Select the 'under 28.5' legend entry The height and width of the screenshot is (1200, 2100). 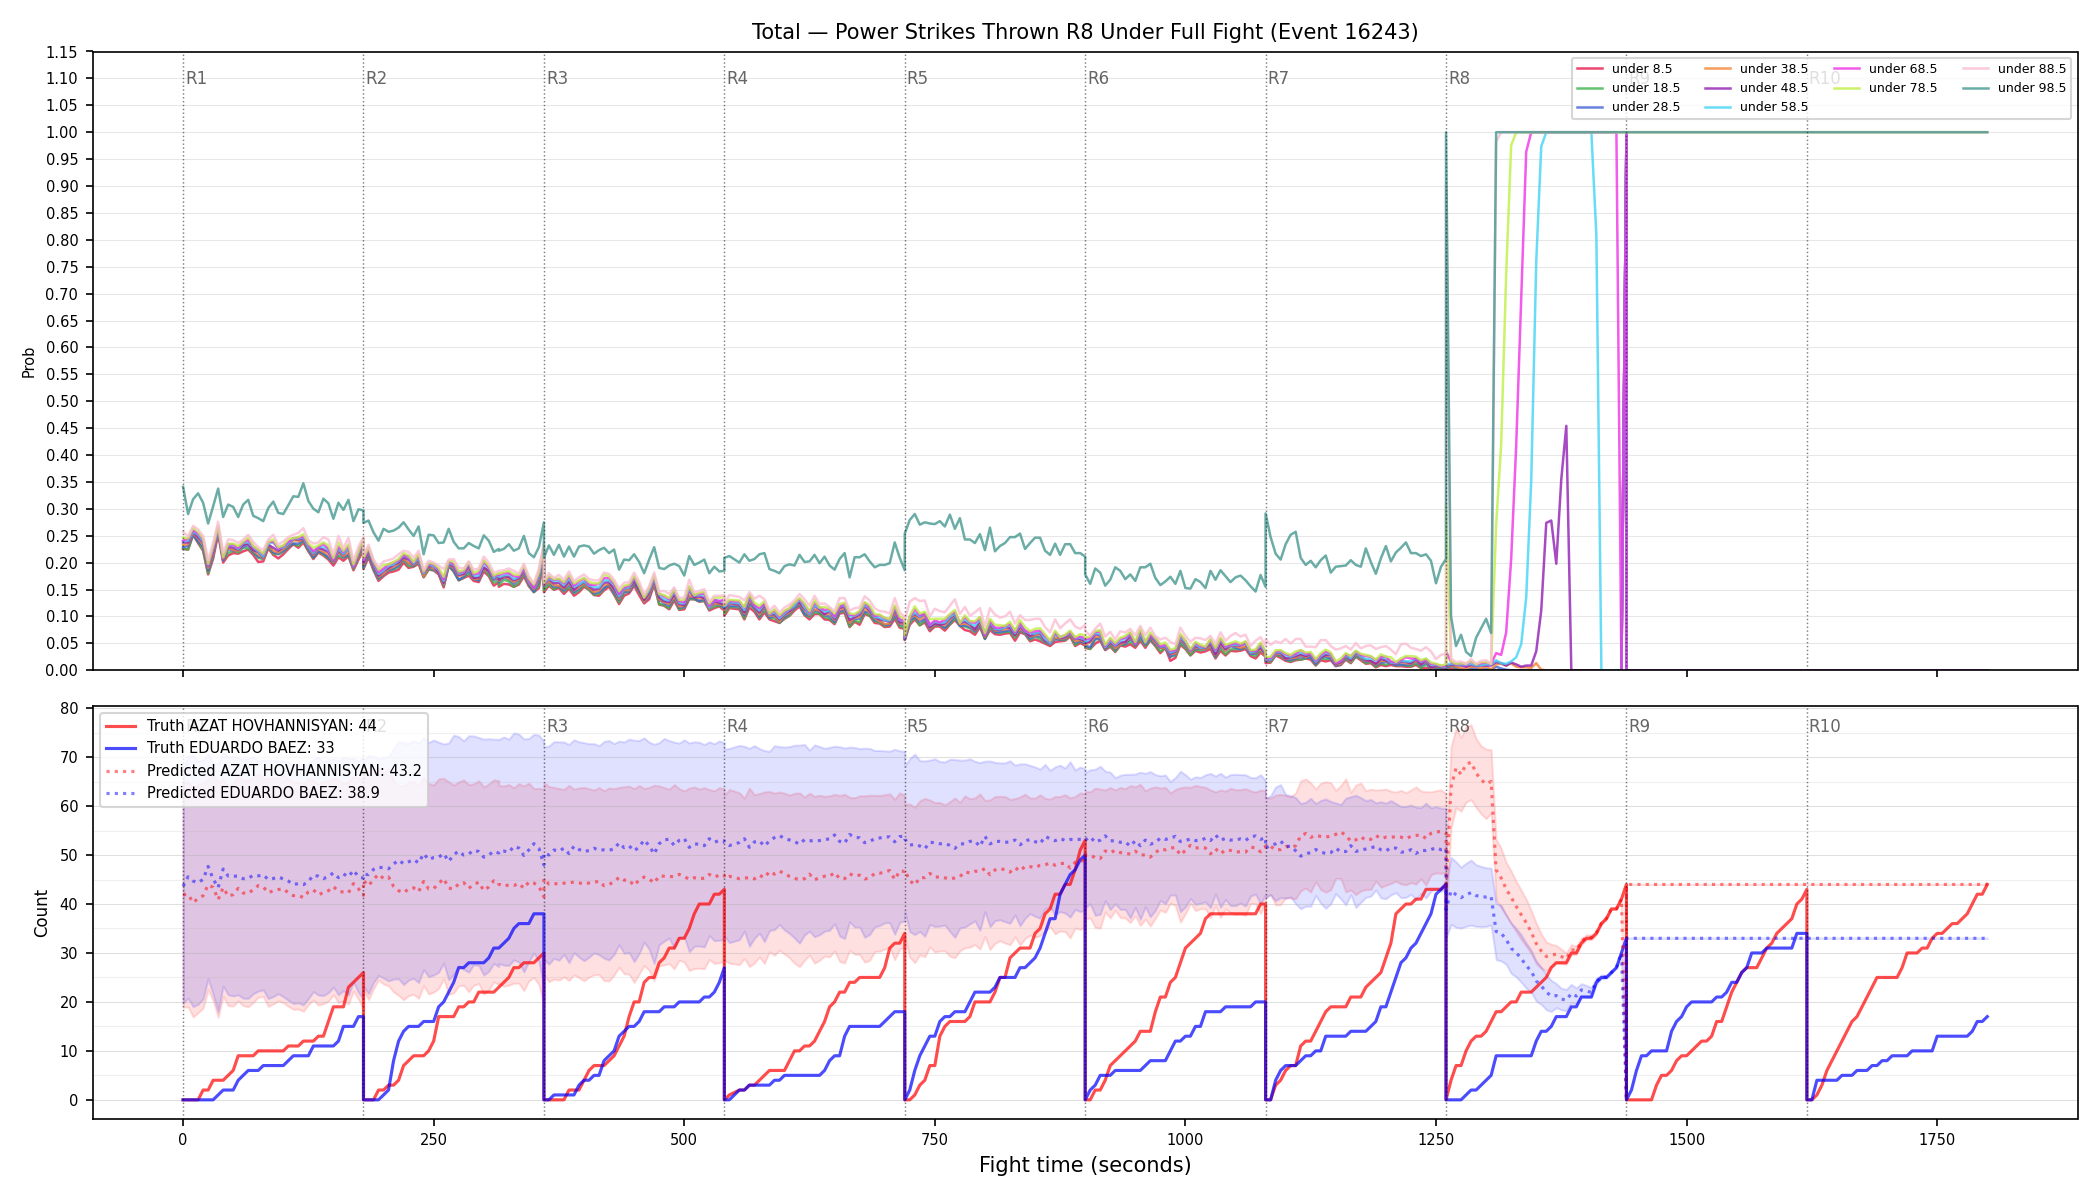pos(1628,107)
